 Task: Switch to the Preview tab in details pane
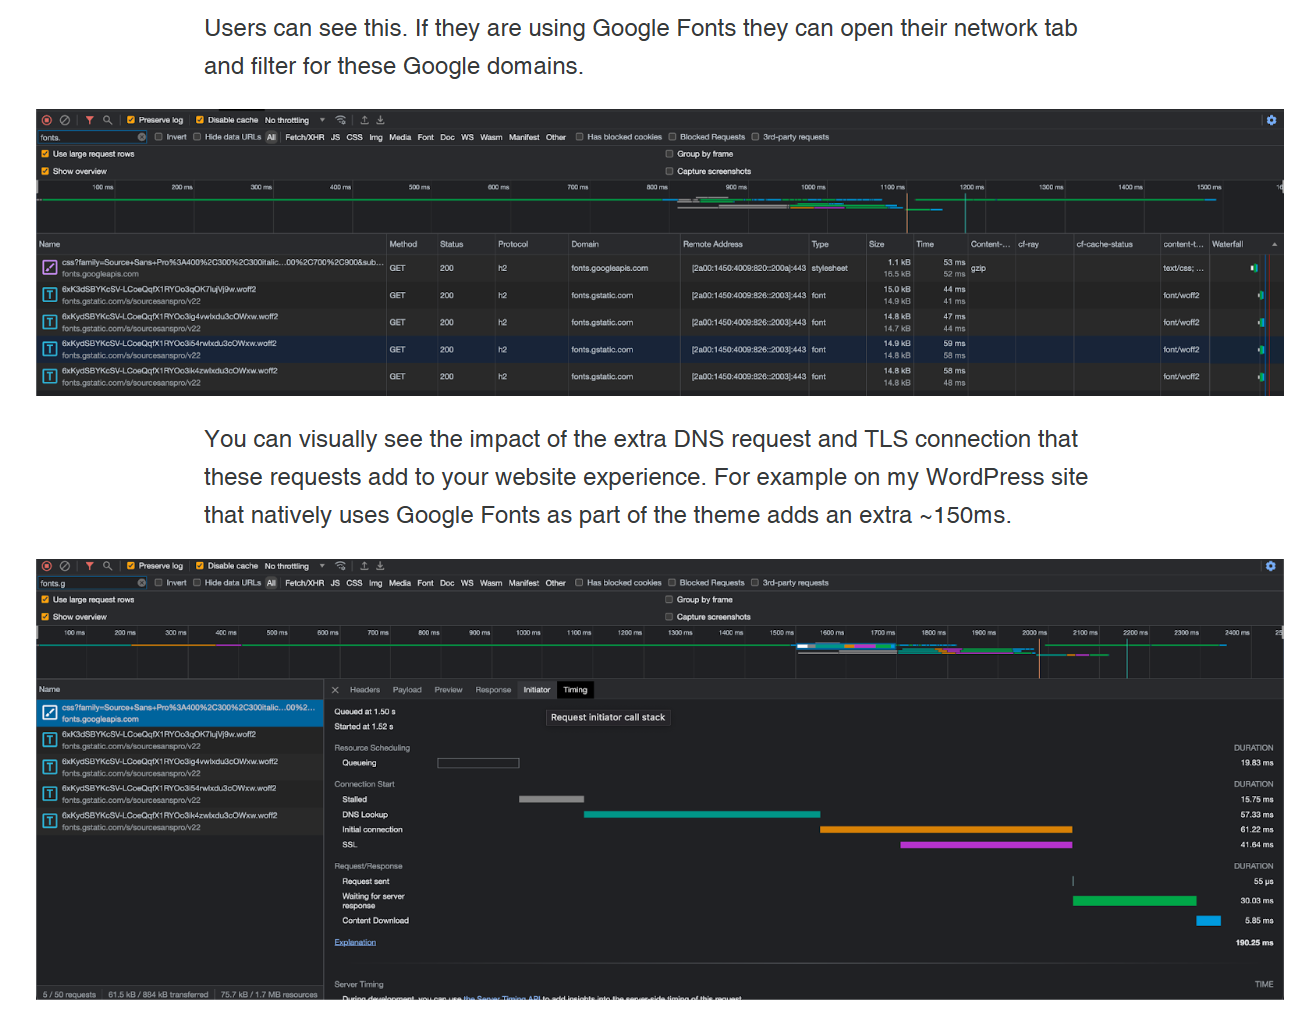448,690
